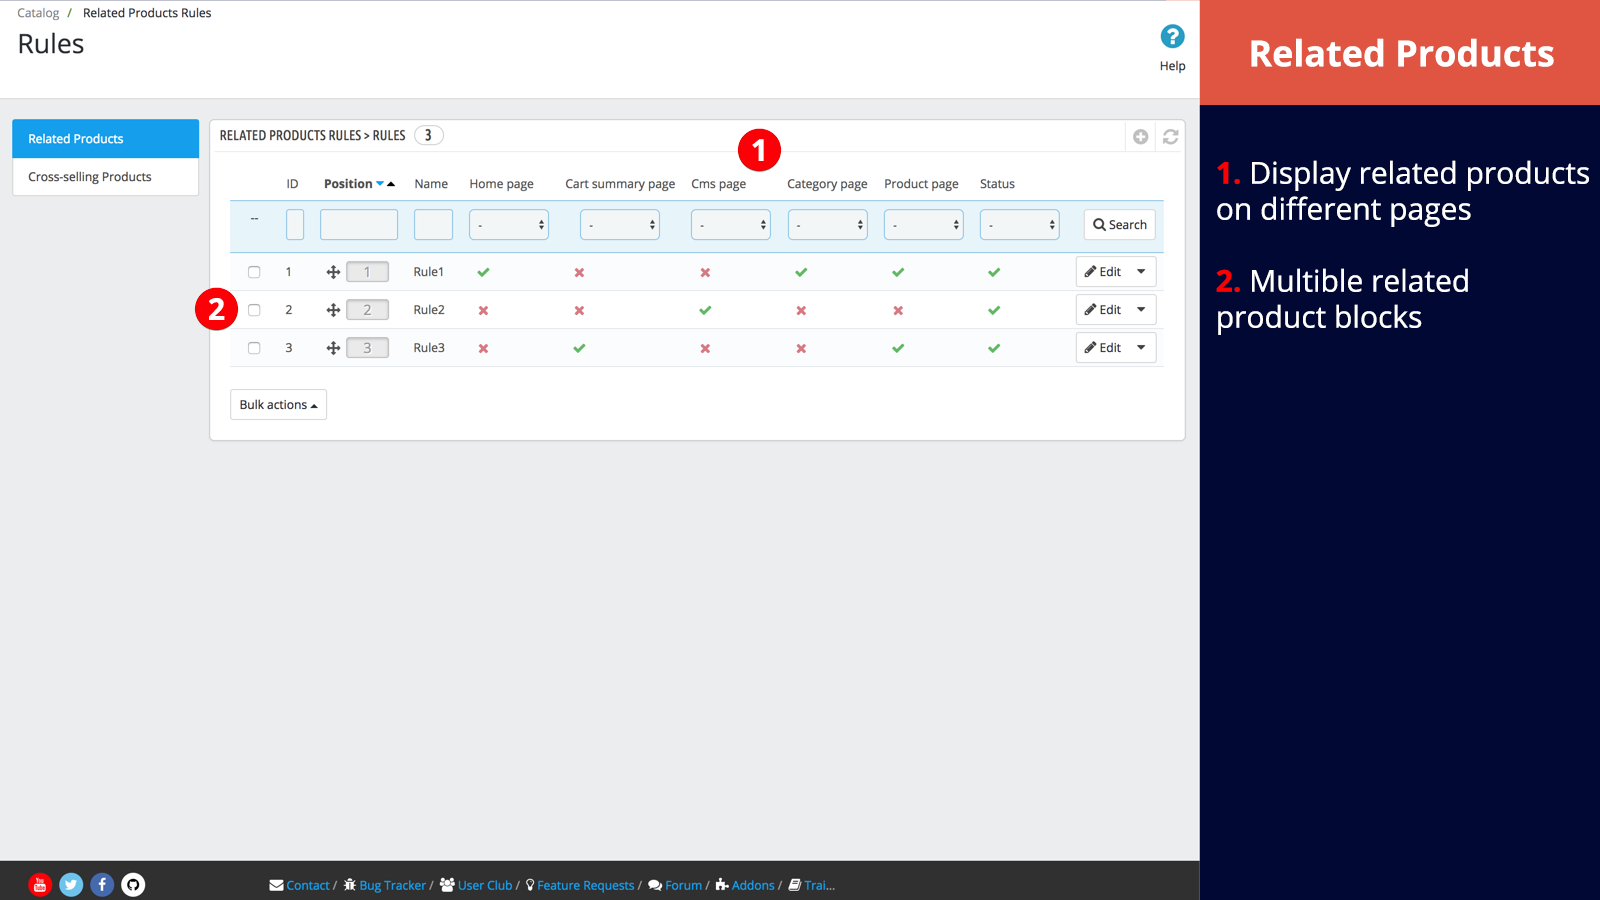Toggle Rule3 Cart summary page check mark
This screenshot has height=900, width=1600.
[579, 348]
